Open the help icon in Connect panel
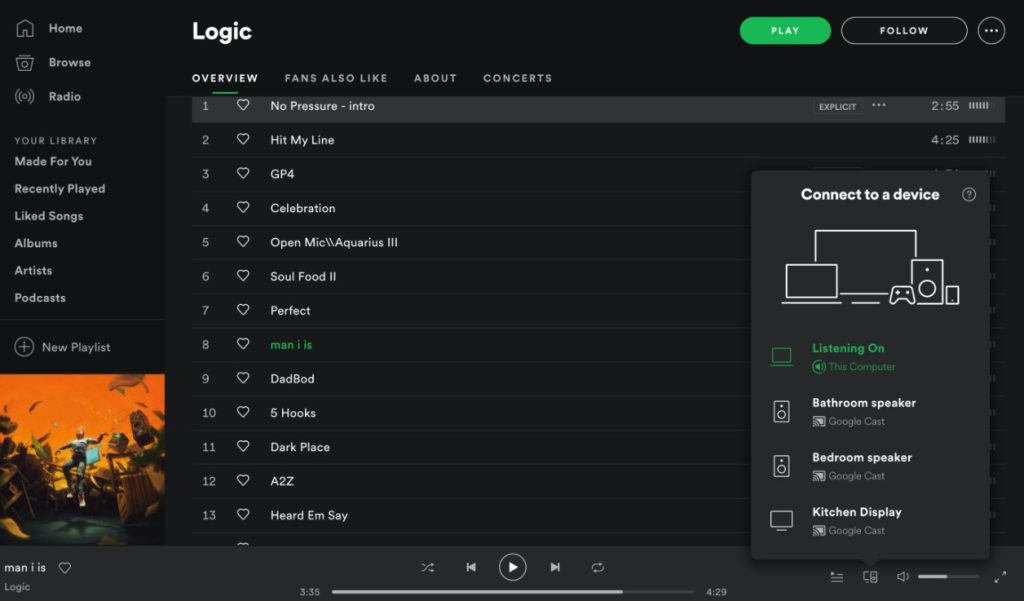 (968, 194)
